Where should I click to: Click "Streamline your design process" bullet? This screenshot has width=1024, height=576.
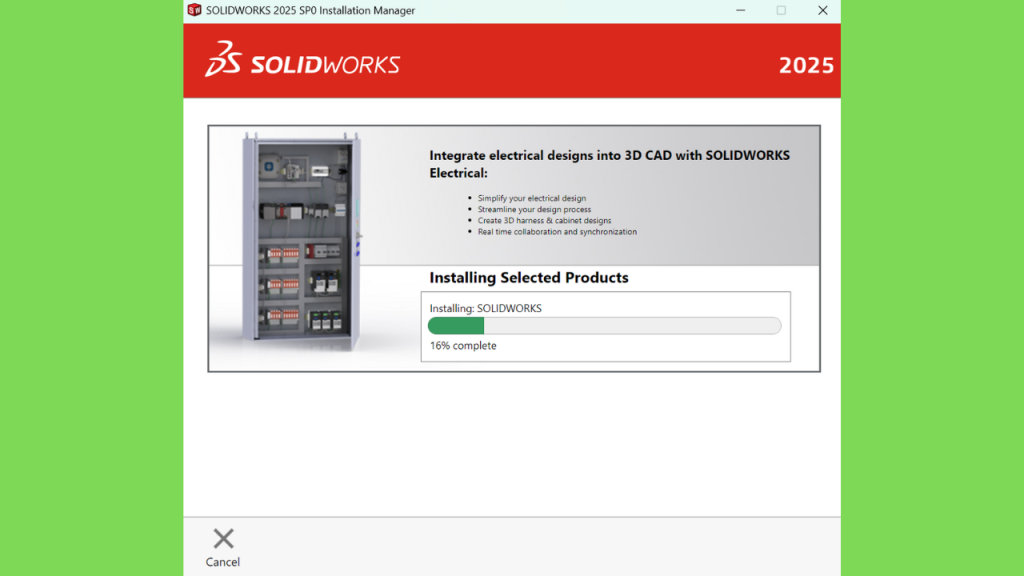point(534,209)
